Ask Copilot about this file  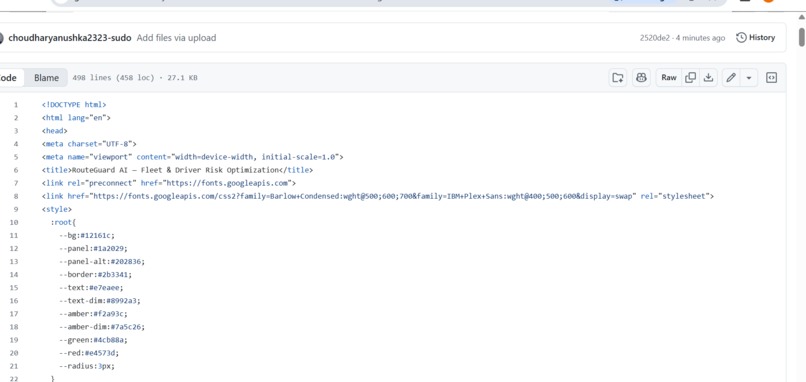641,78
